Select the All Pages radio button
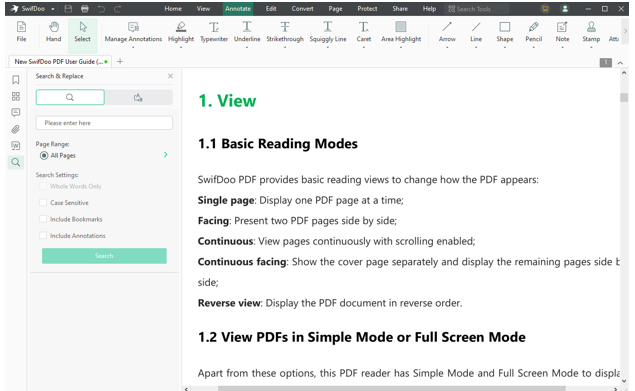635x391 pixels. point(44,155)
